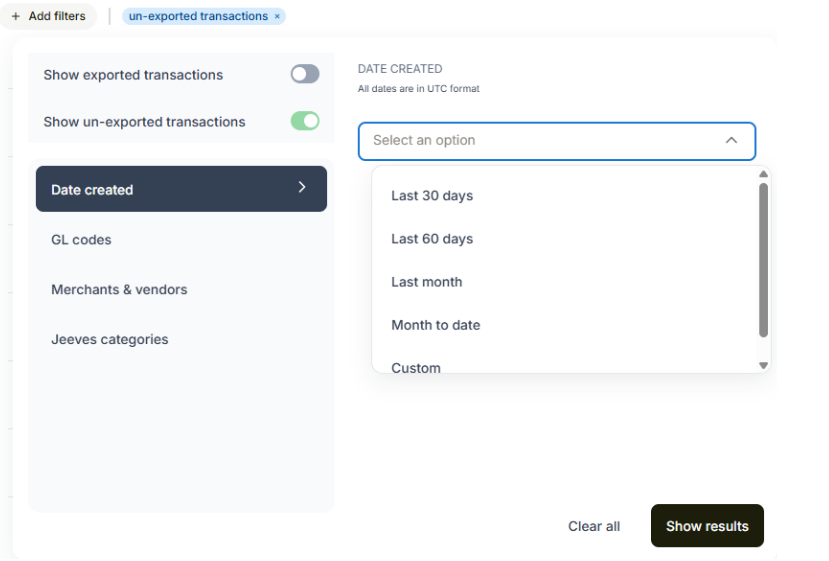Click the plus icon beside Add filters
The image size is (829, 561).
pos(16,16)
